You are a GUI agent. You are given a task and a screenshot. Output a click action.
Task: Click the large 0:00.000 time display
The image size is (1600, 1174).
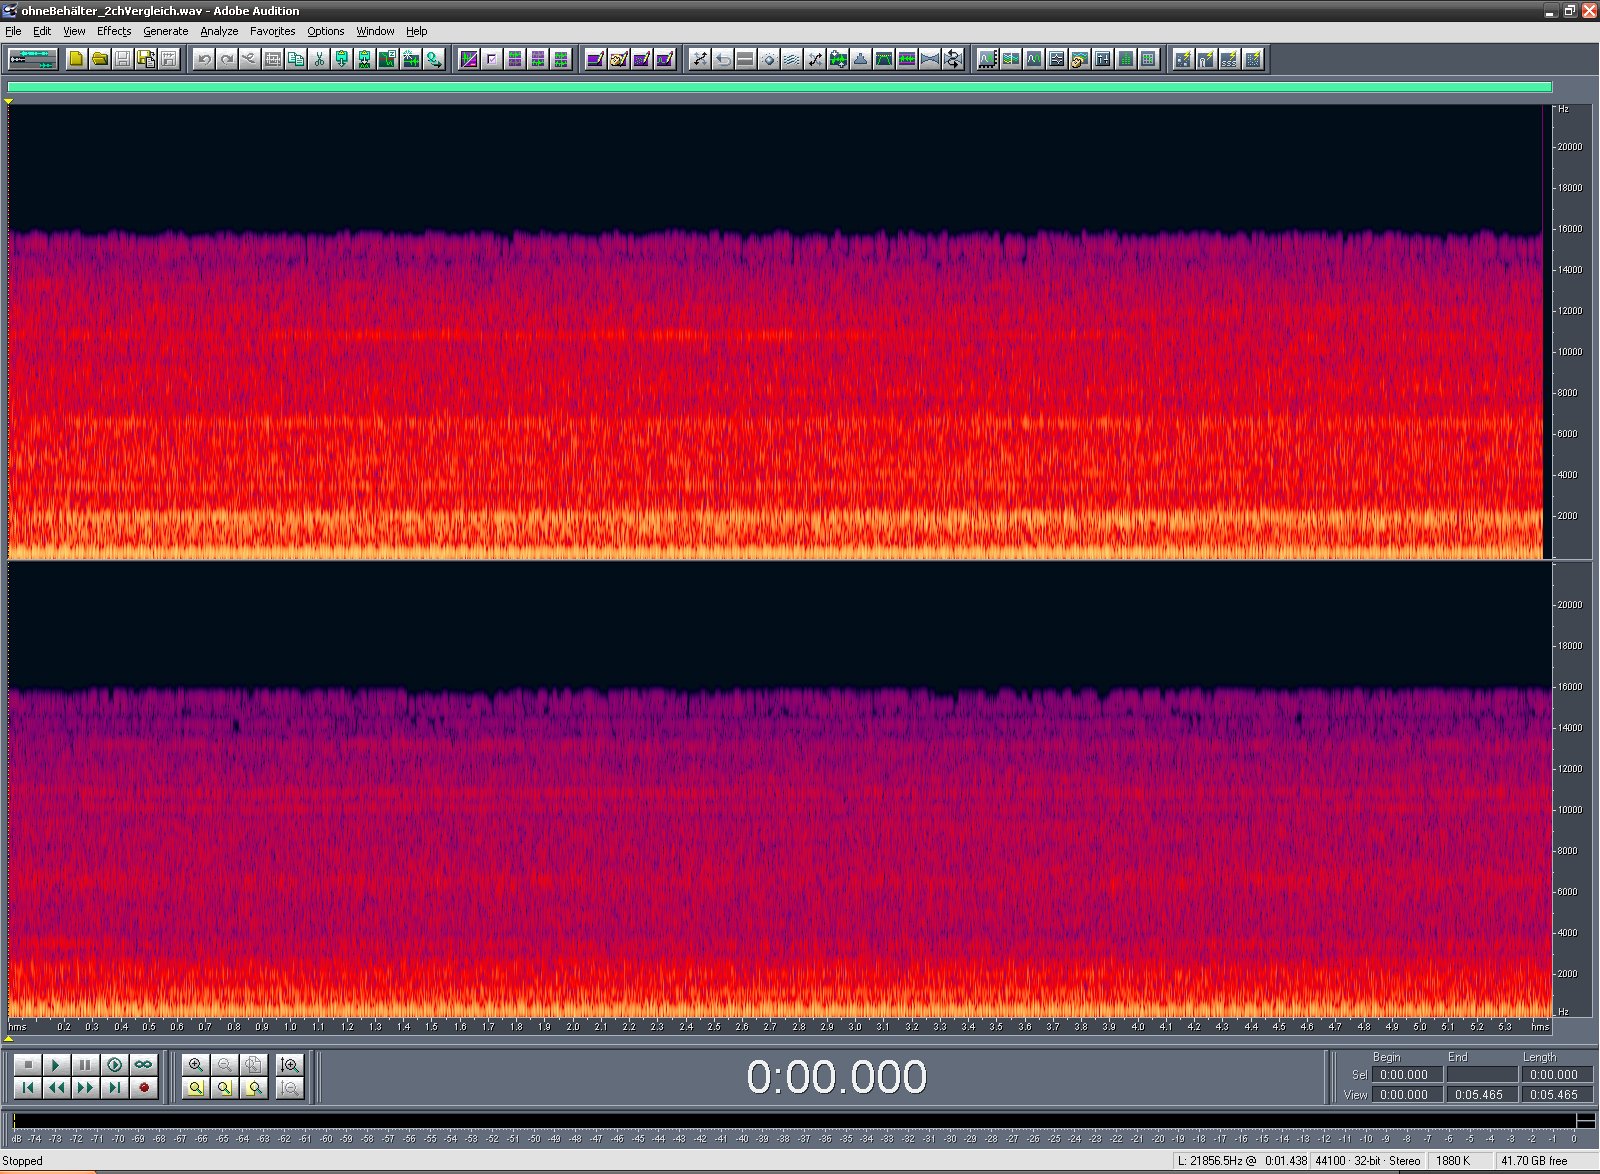pyautogui.click(x=837, y=1077)
